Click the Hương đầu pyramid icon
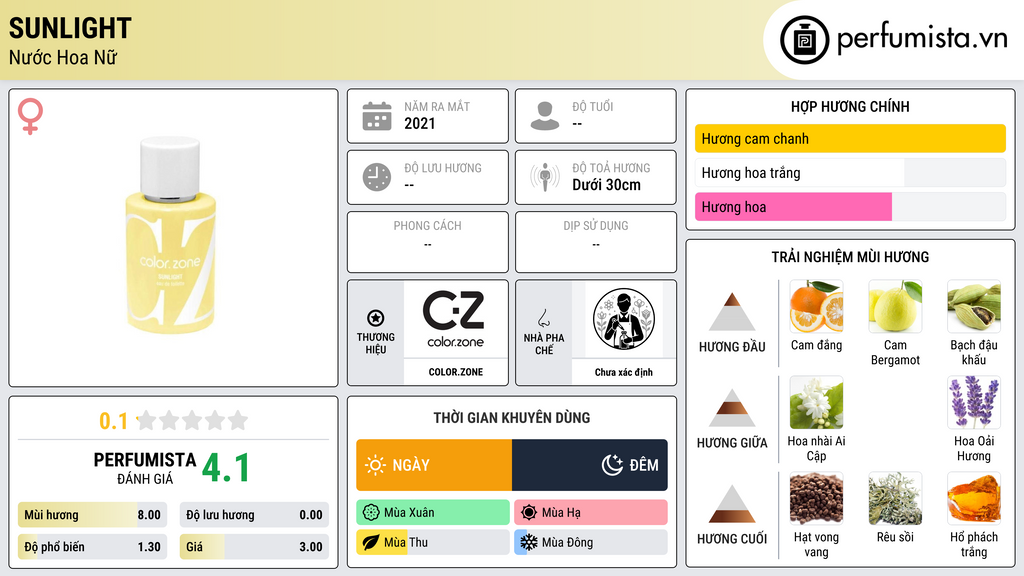This screenshot has height=576, width=1024. point(732,312)
